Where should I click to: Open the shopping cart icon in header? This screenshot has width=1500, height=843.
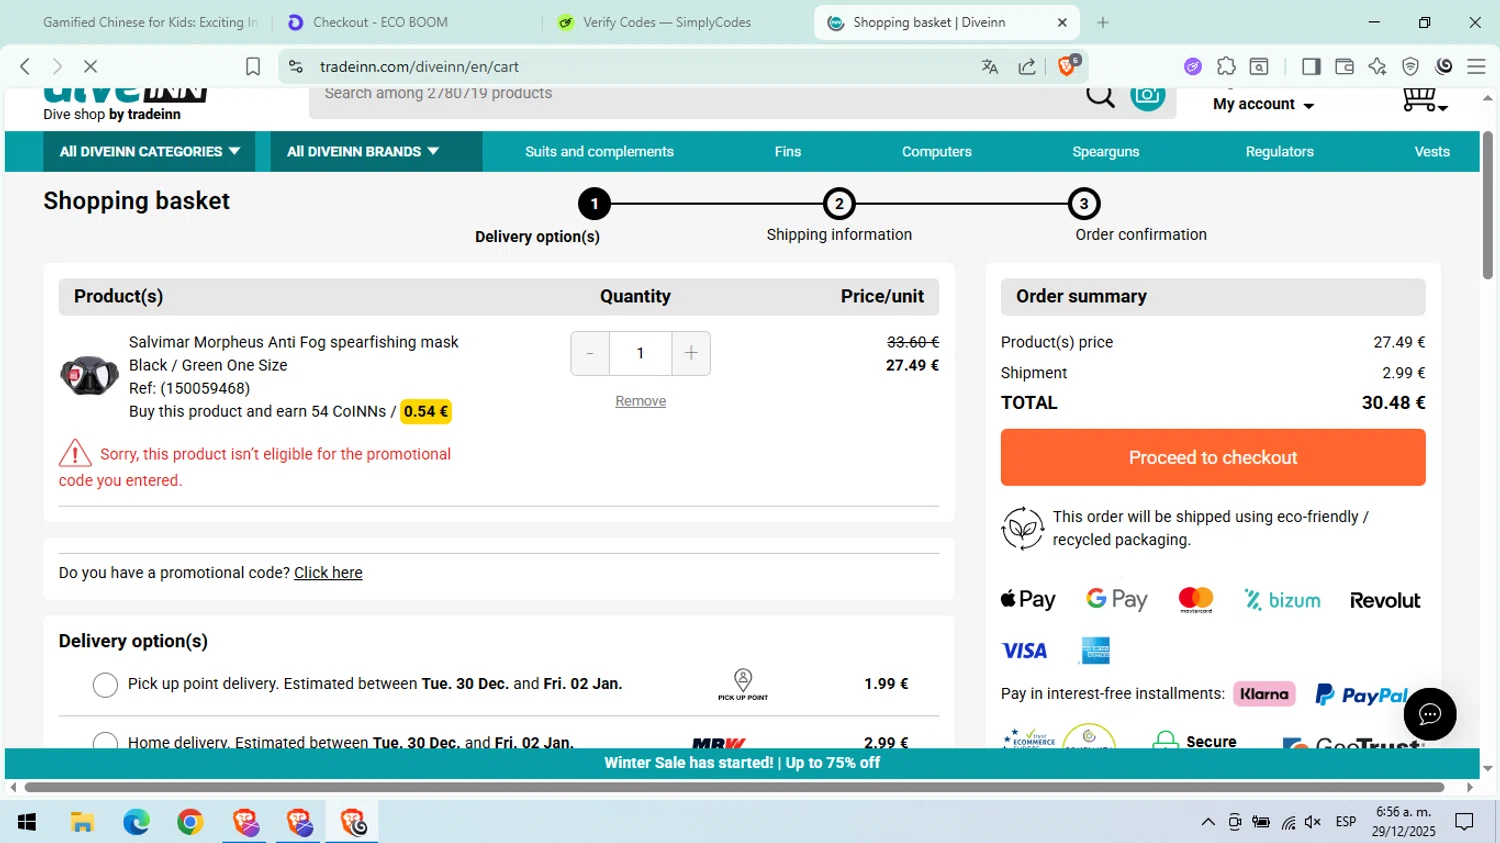tap(1423, 100)
